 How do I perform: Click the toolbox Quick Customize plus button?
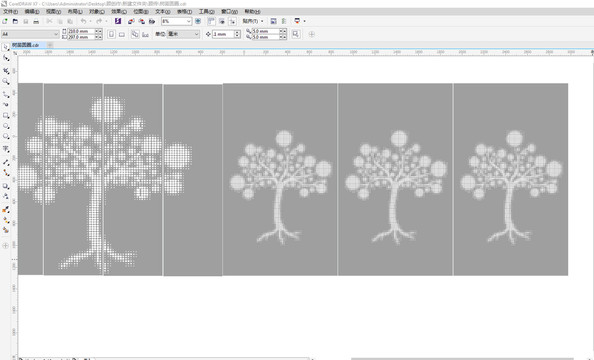coord(5,245)
